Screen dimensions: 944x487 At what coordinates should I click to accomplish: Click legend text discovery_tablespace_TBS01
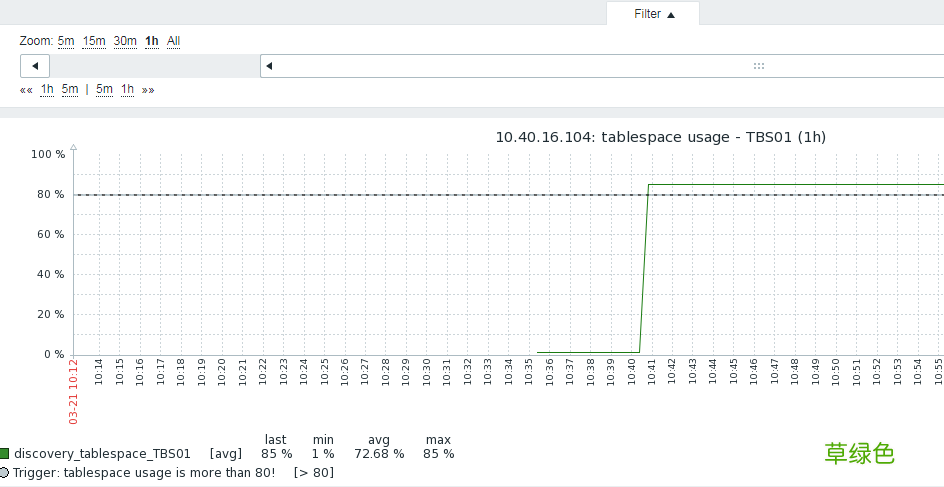pos(102,454)
